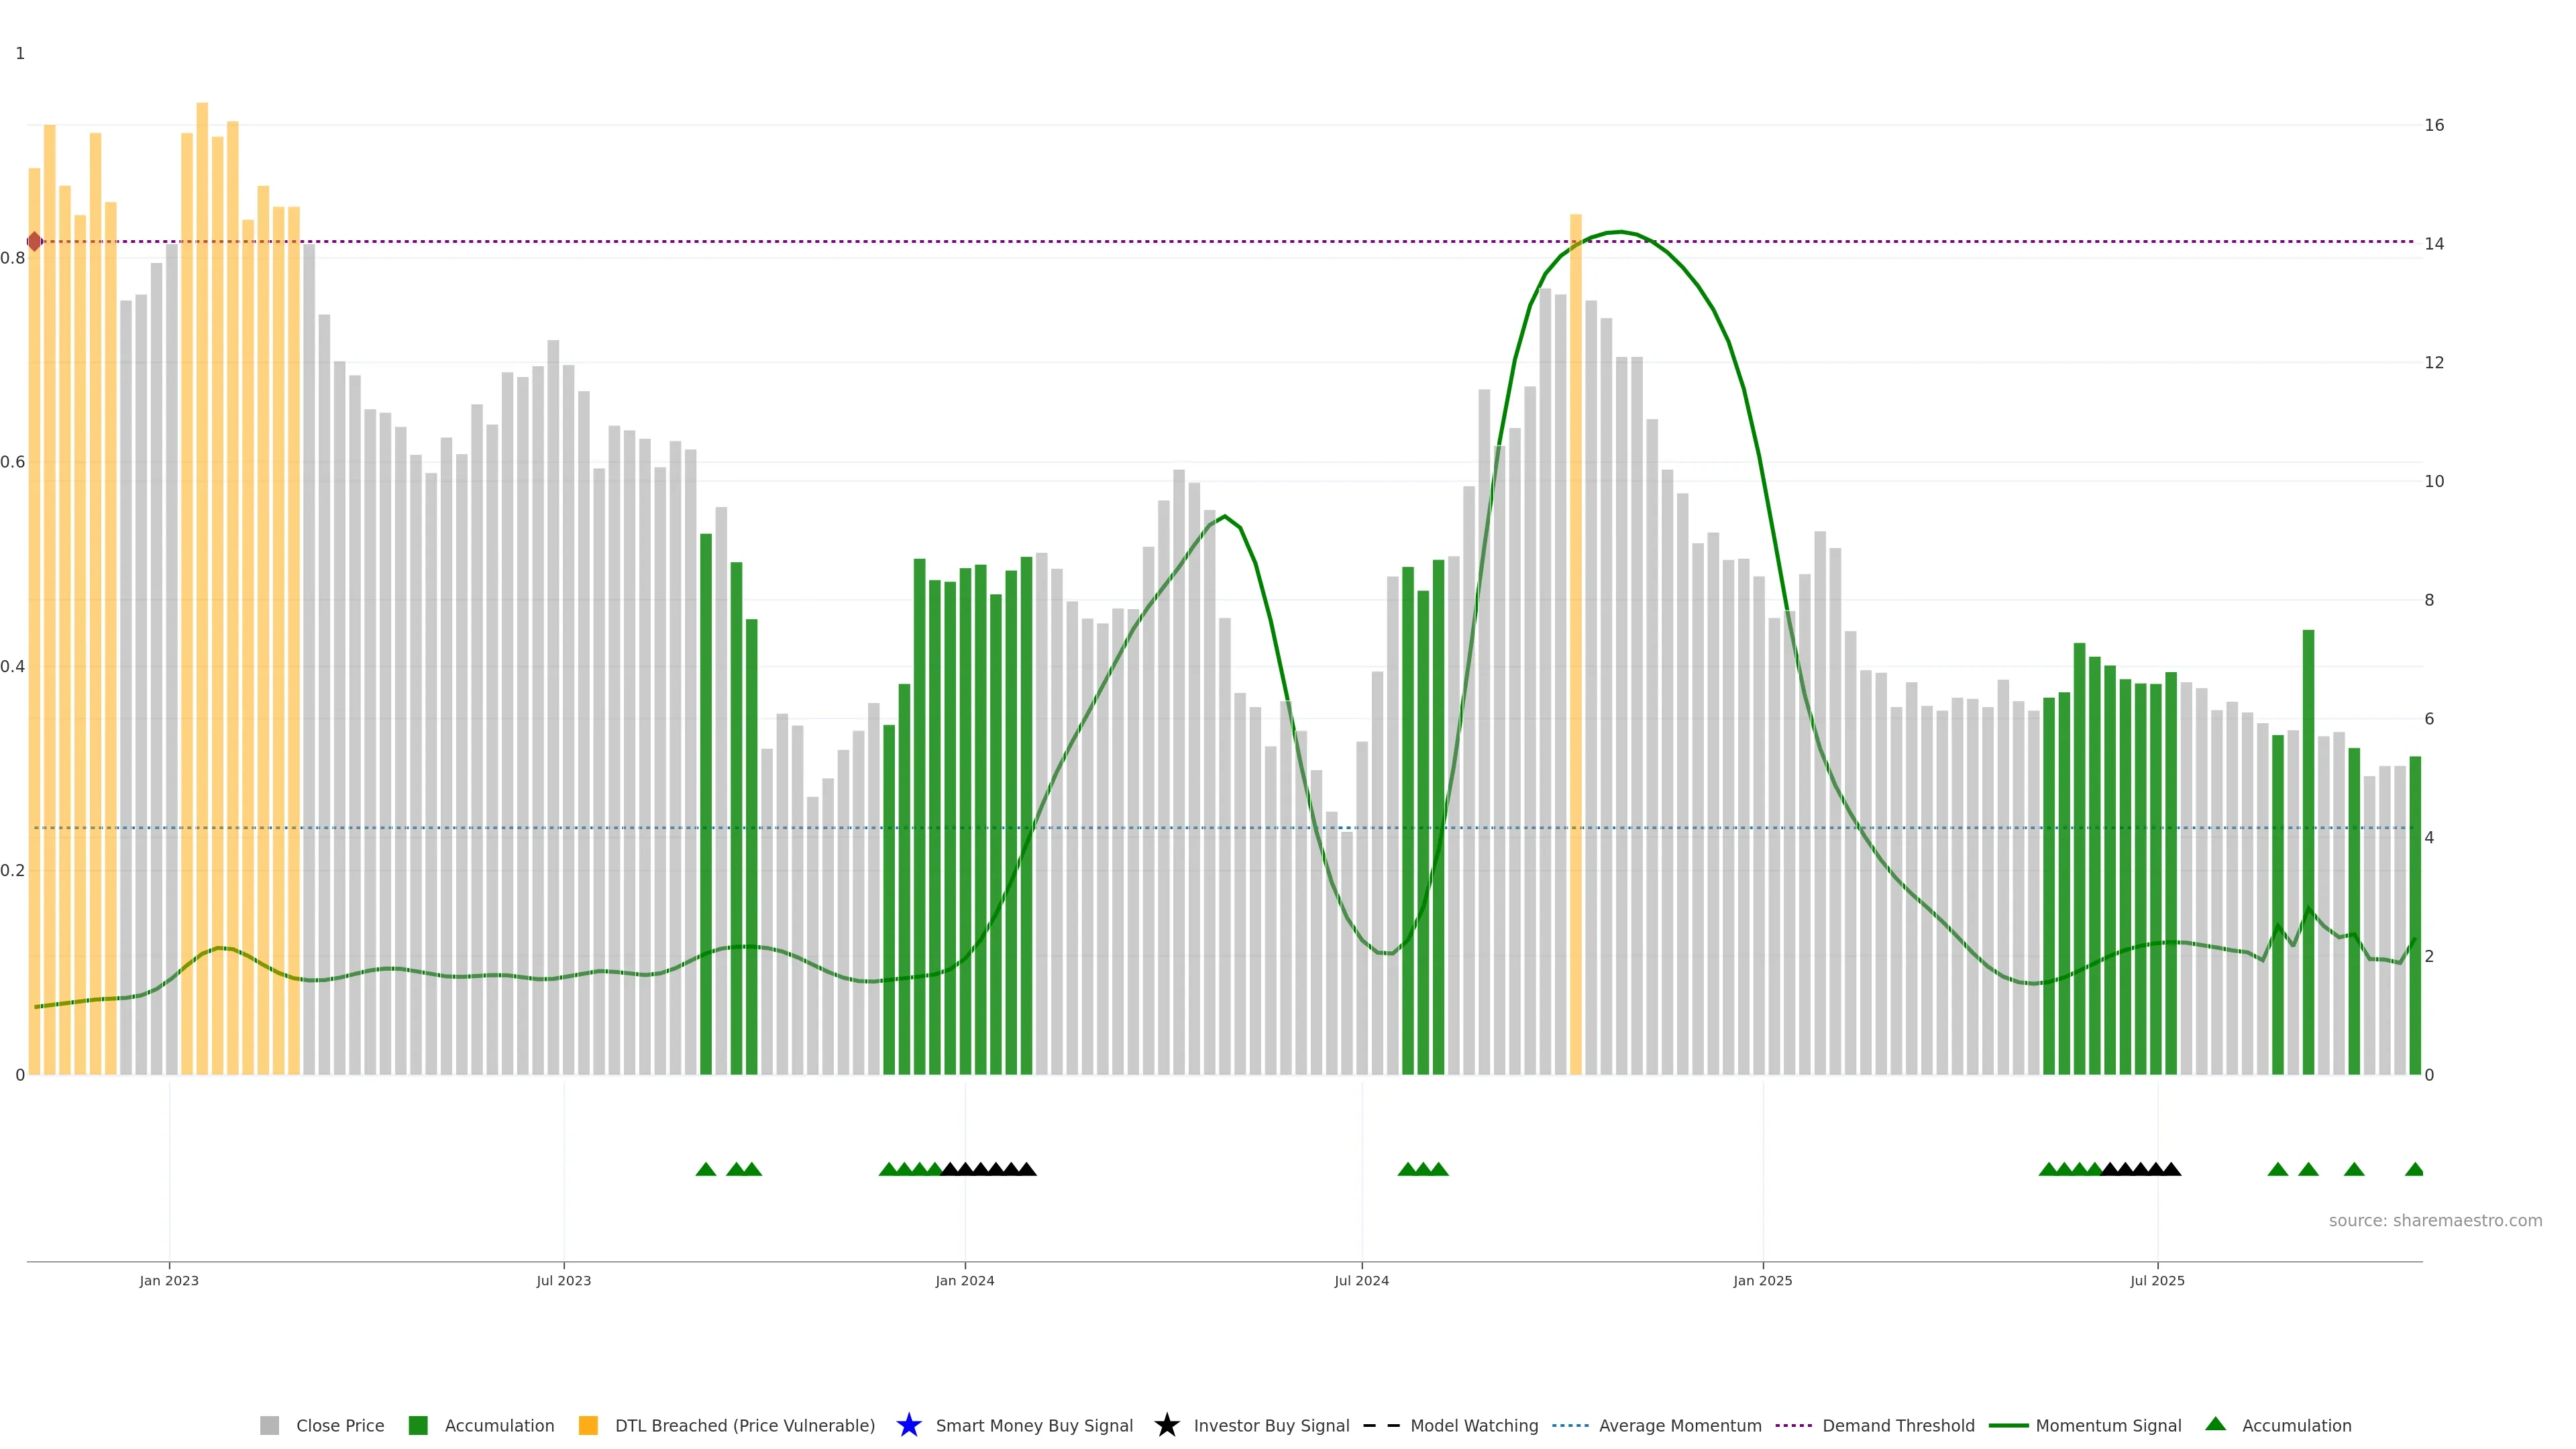Click the red diamond on Demand Threshold line
Screen dimensions: 2576x1449
35,241
